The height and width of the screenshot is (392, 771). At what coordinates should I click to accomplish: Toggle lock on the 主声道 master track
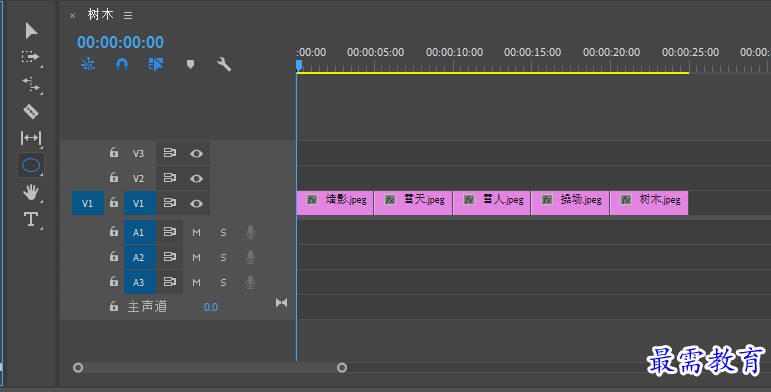click(x=114, y=306)
